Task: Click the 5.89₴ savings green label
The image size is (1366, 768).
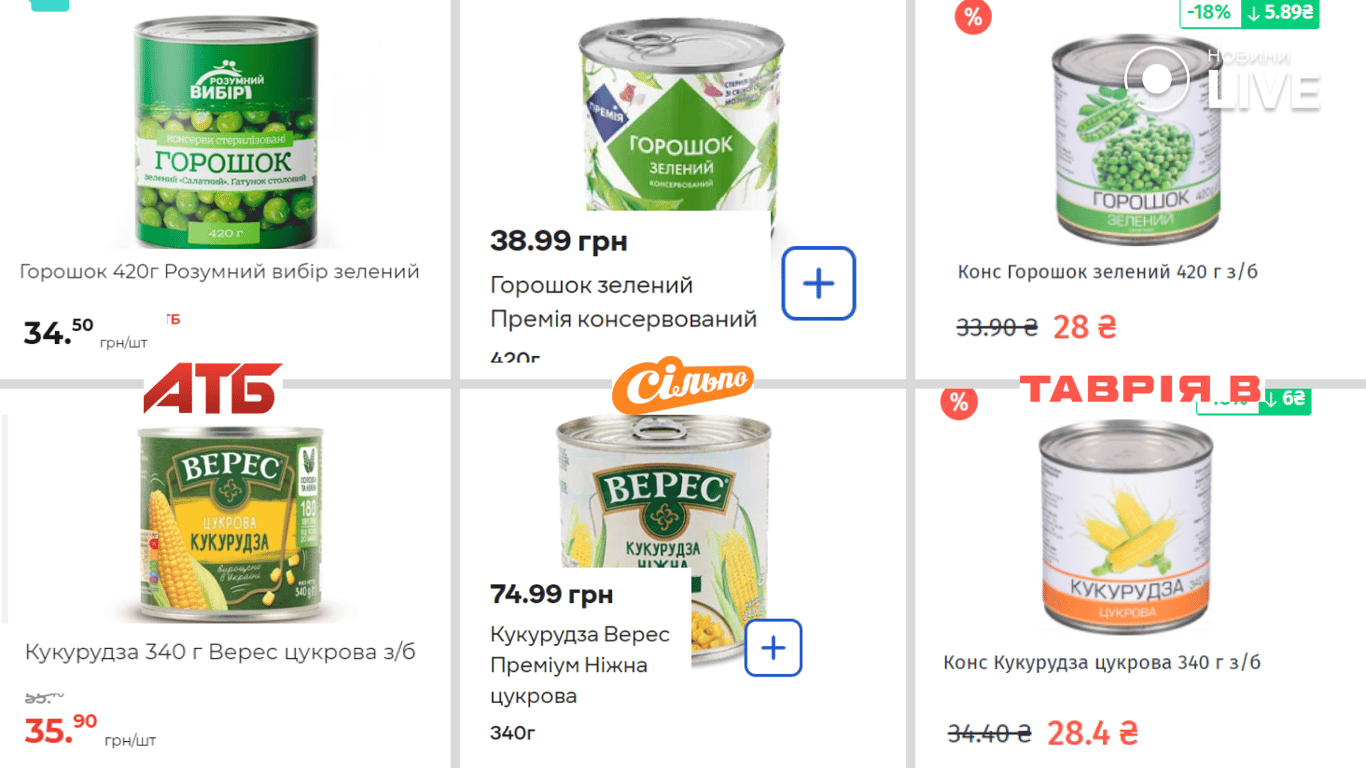Action: point(1280,13)
